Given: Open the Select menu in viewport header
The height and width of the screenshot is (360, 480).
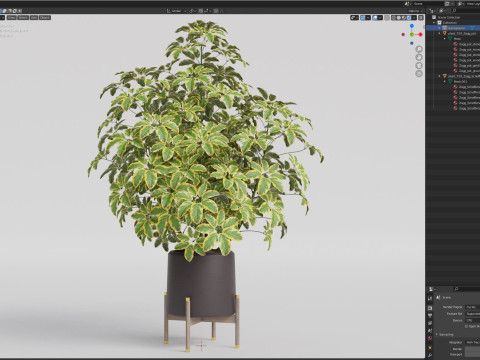Looking at the screenshot, I should pos(23,17).
